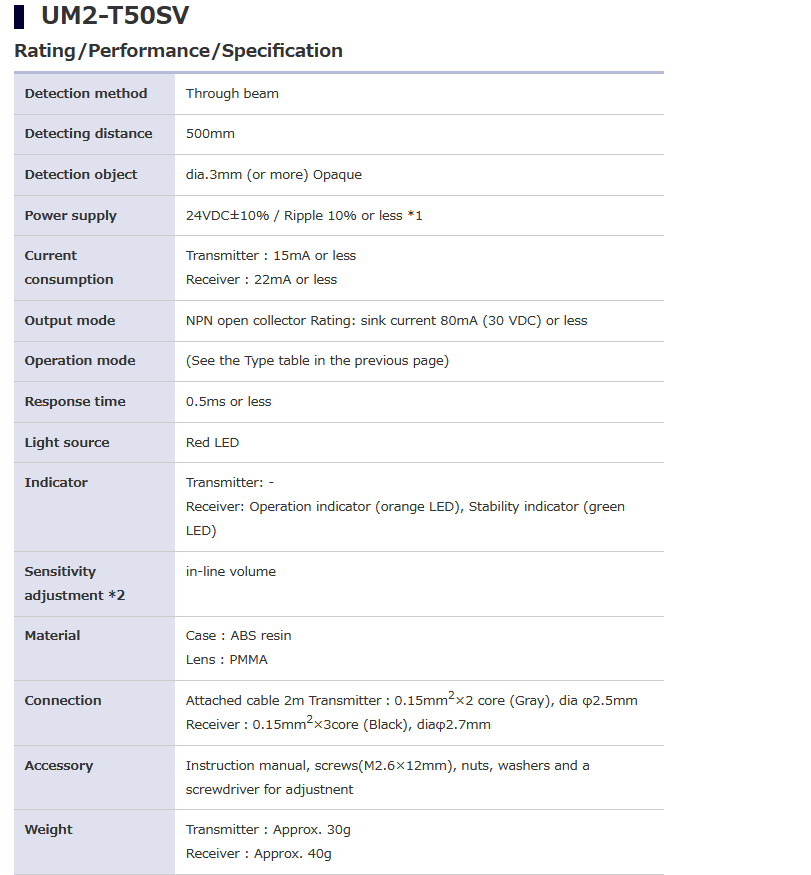Click the 500mm detecting distance value
The width and height of the screenshot is (811, 875).
point(210,134)
